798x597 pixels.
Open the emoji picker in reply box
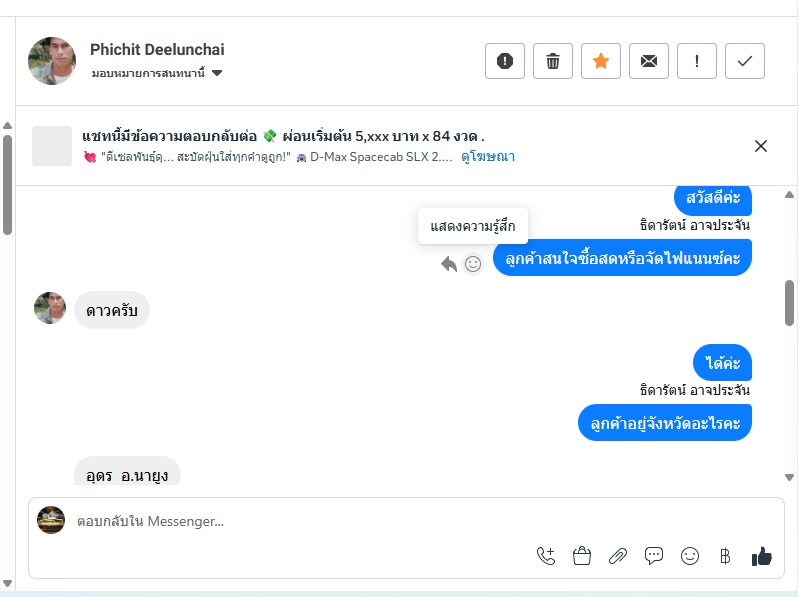(690, 556)
